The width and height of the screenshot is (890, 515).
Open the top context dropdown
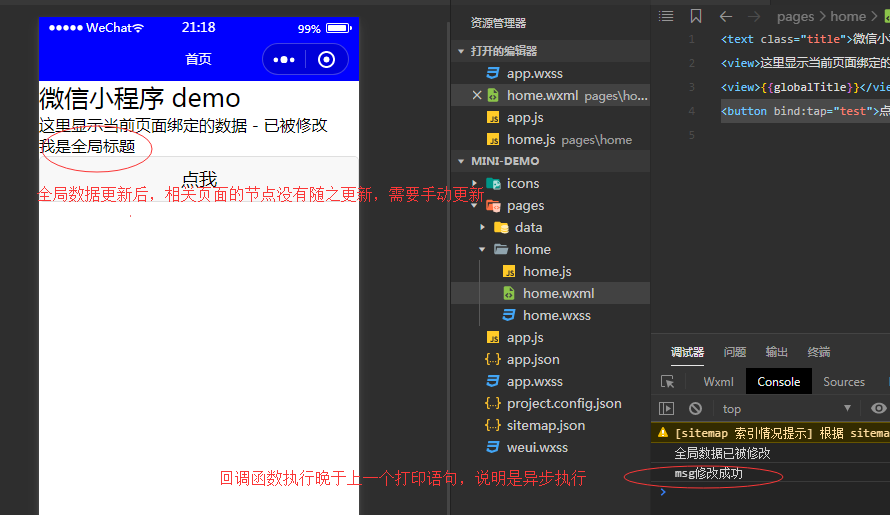click(787, 409)
